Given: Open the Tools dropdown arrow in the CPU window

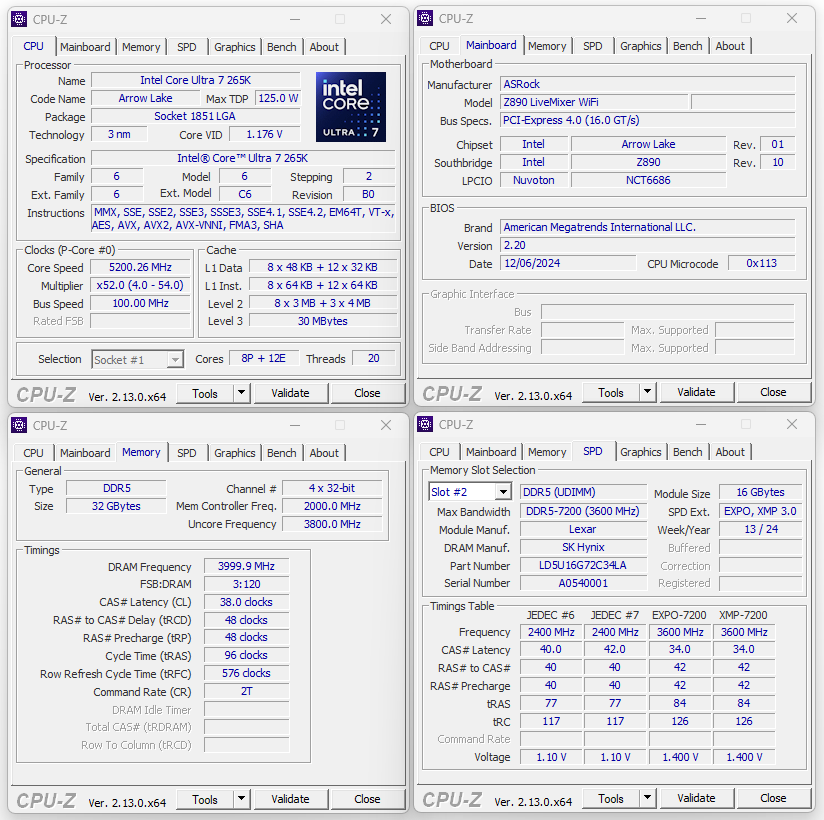Looking at the screenshot, I should click(x=241, y=393).
